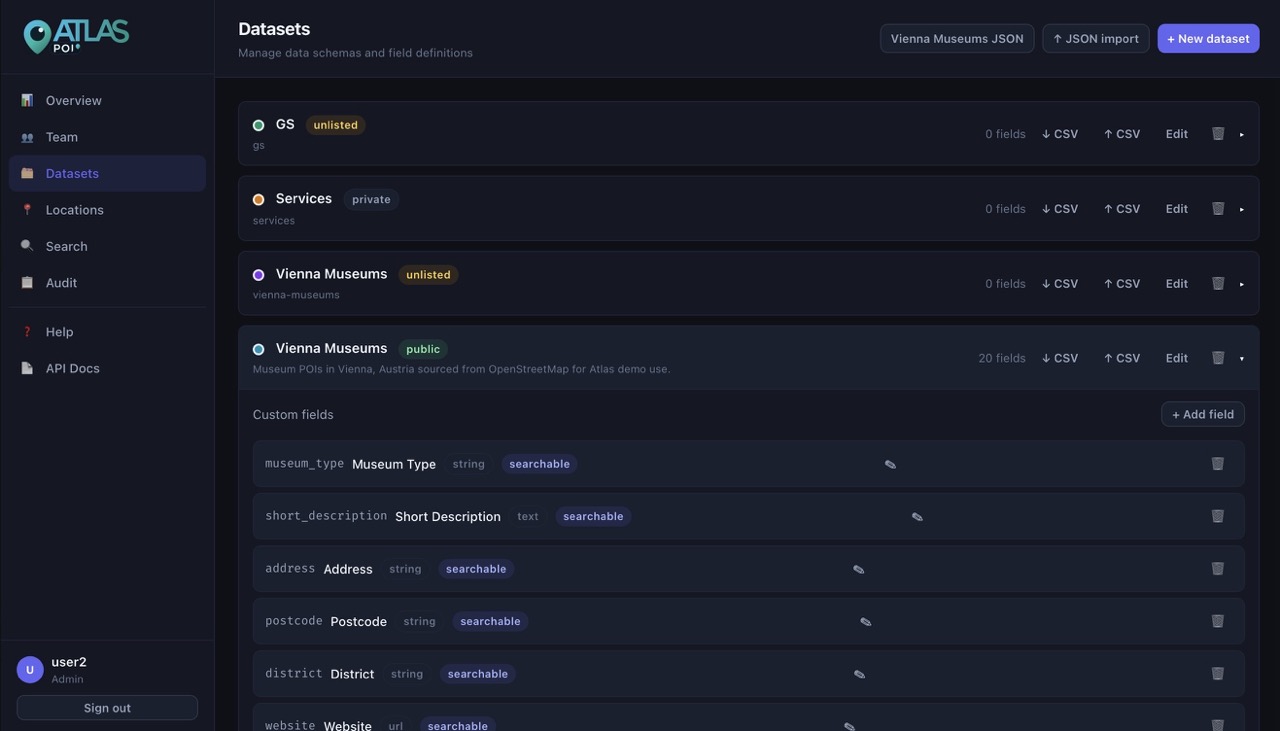This screenshot has height=731, width=1280.
Task: Expand the Services dataset row
Action: tap(1242, 209)
